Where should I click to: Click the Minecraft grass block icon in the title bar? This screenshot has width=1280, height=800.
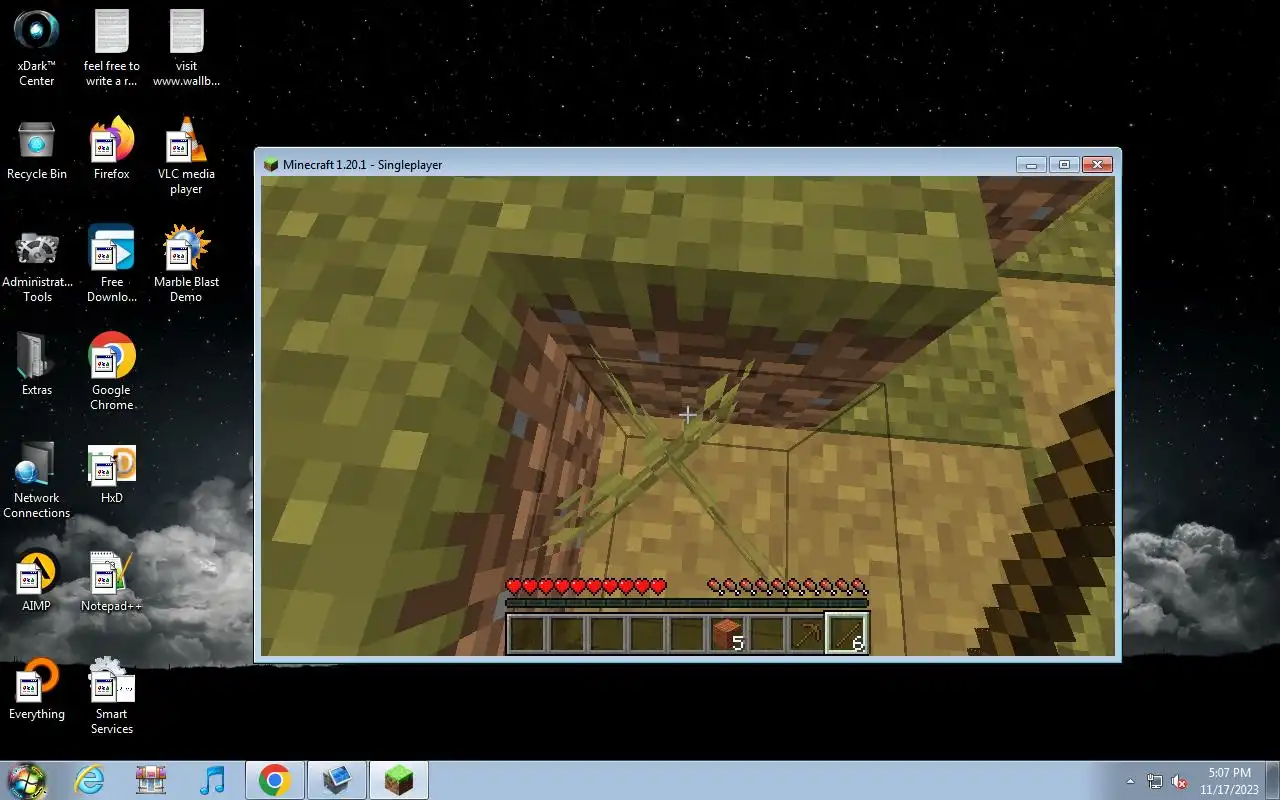tap(271, 165)
